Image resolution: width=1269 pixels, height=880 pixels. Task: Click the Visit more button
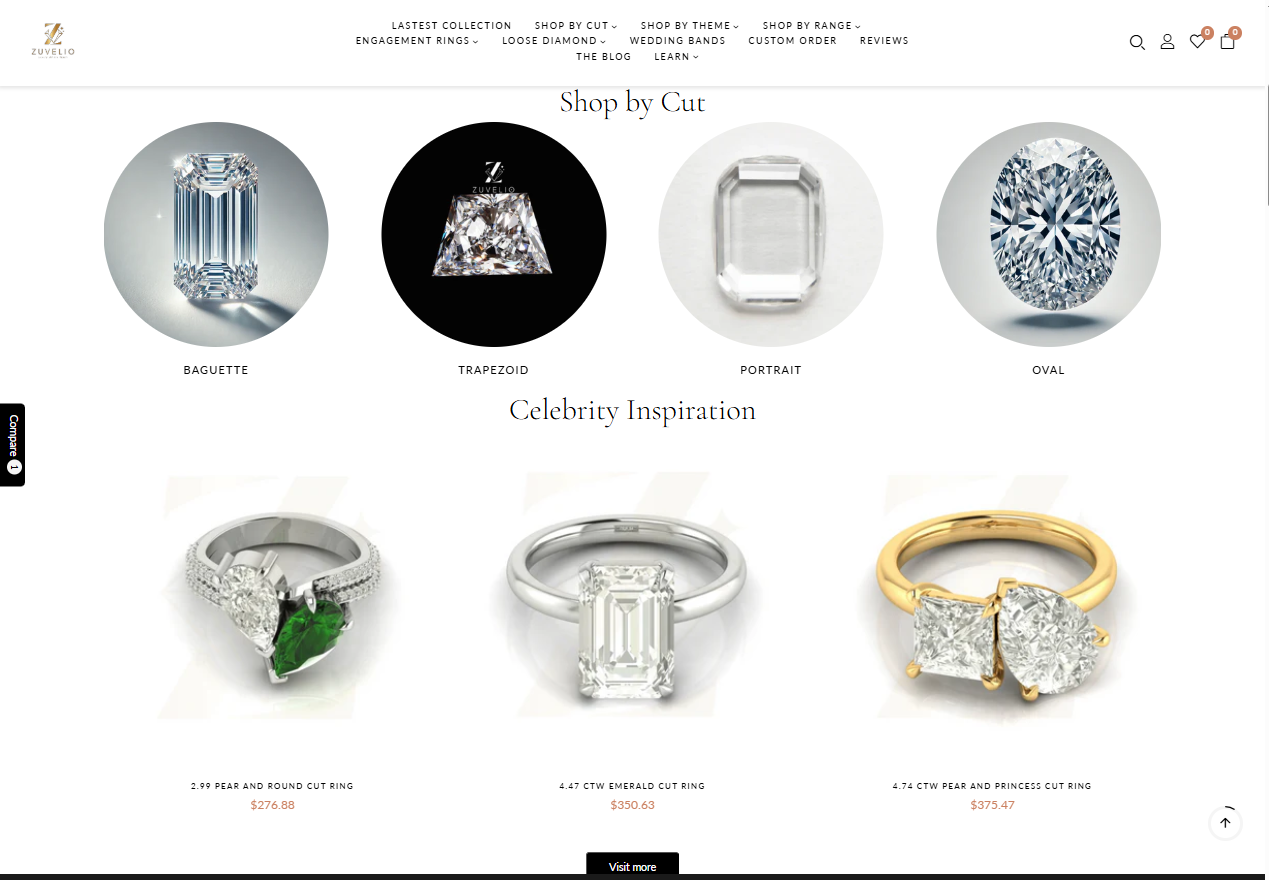632,866
